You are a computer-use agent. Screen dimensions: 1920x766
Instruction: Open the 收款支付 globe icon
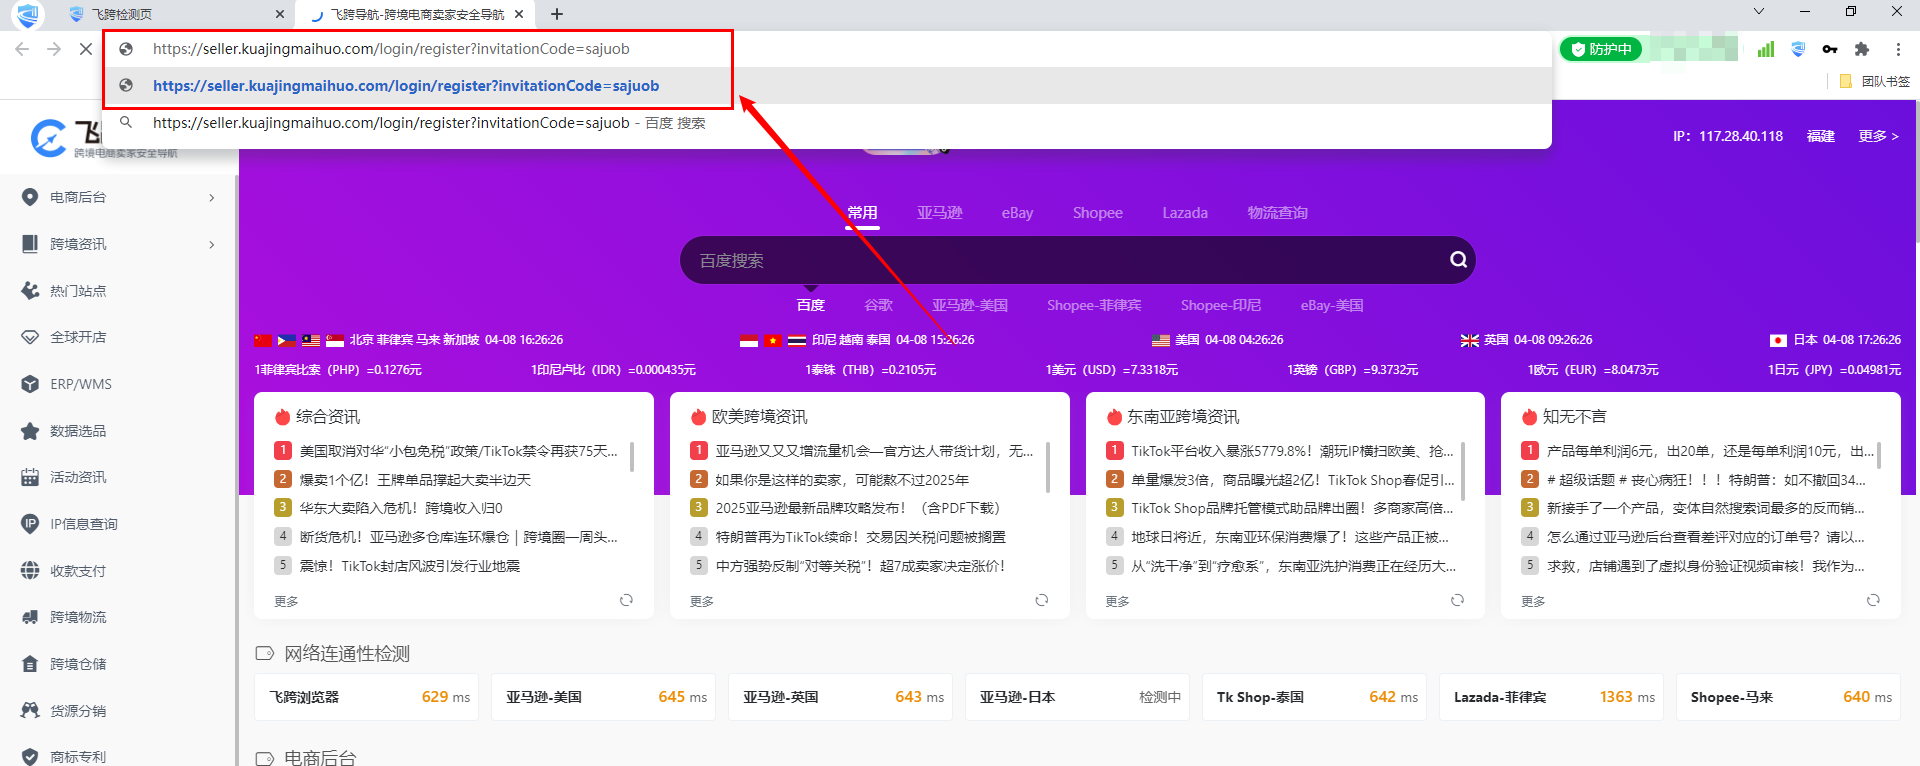click(x=30, y=571)
